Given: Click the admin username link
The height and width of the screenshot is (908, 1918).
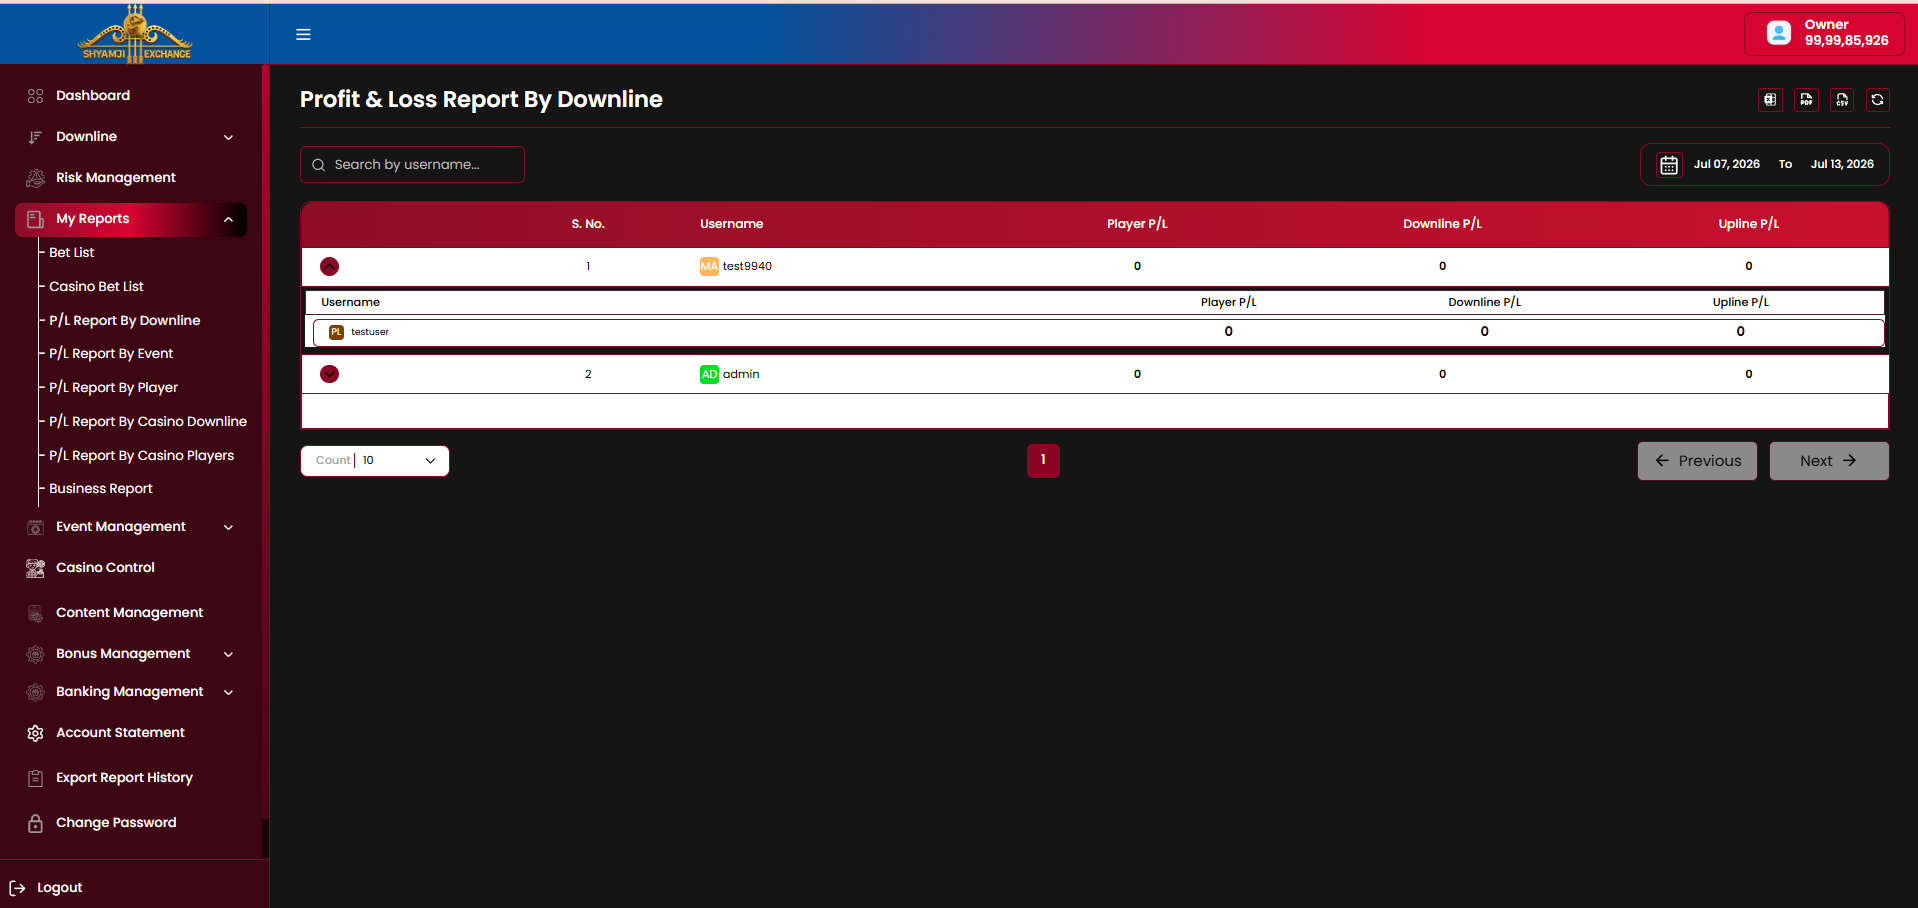Looking at the screenshot, I should coord(741,374).
